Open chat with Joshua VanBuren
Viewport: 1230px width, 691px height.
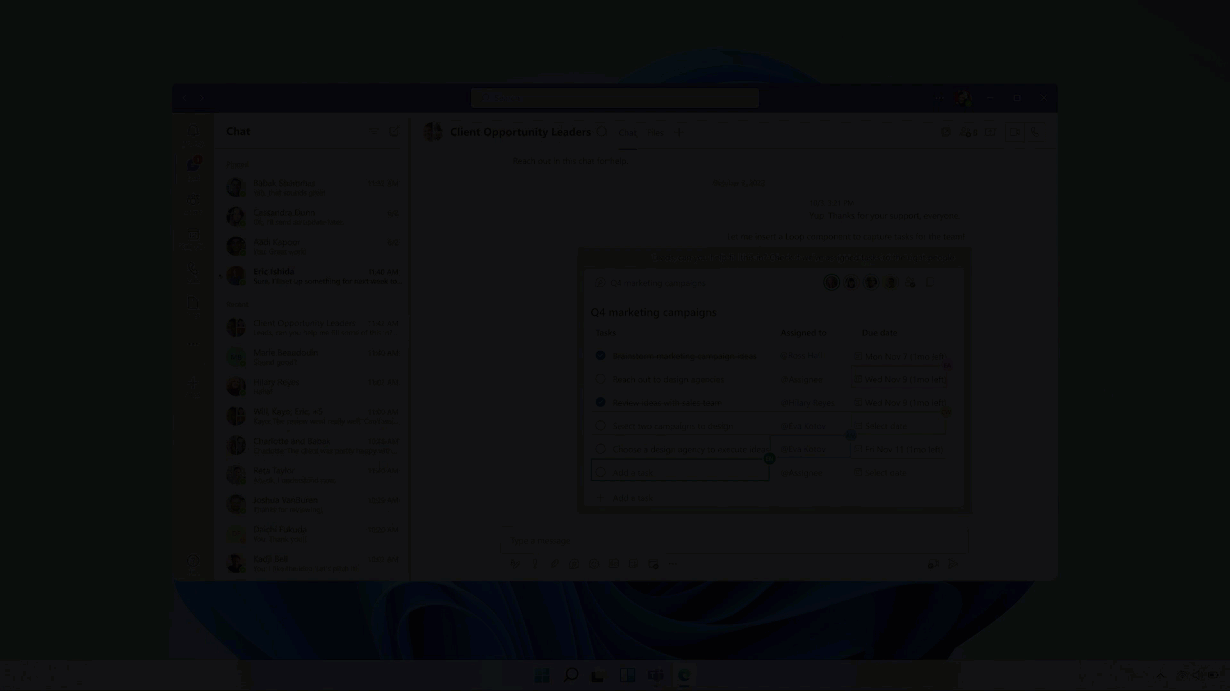(313, 504)
